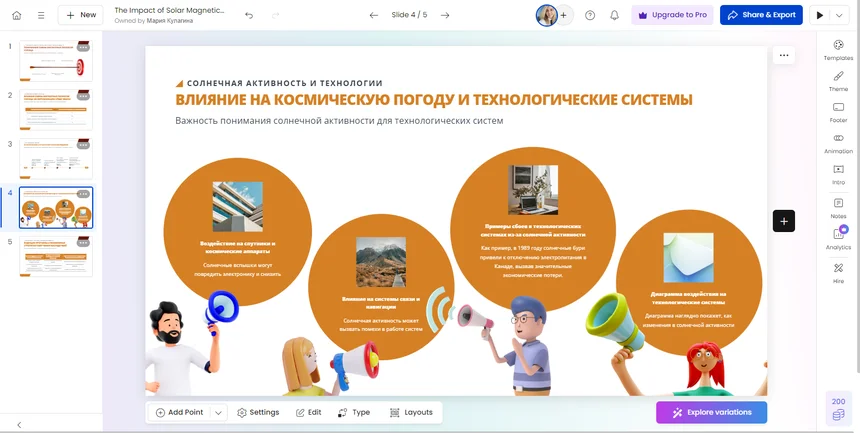Open Layouts options
The width and height of the screenshot is (860, 433).
click(x=411, y=413)
